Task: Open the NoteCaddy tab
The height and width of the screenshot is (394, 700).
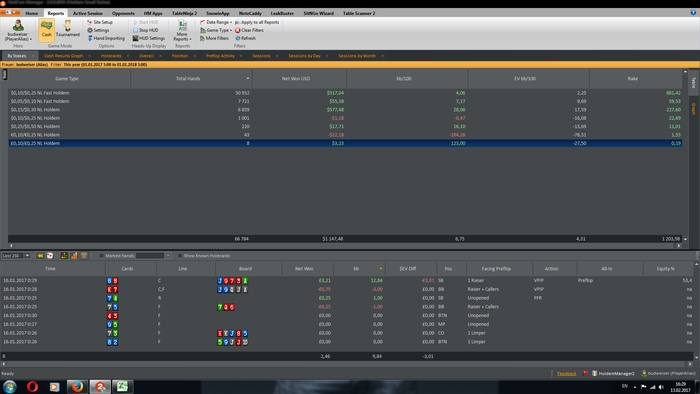Action: coord(250,13)
